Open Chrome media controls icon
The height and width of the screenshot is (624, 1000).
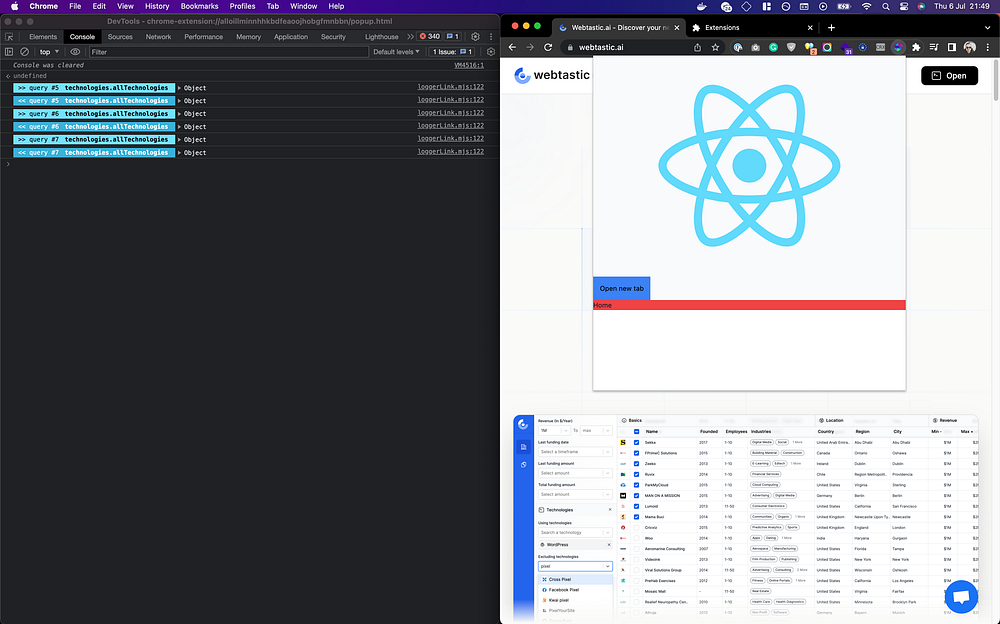[x=934, y=47]
